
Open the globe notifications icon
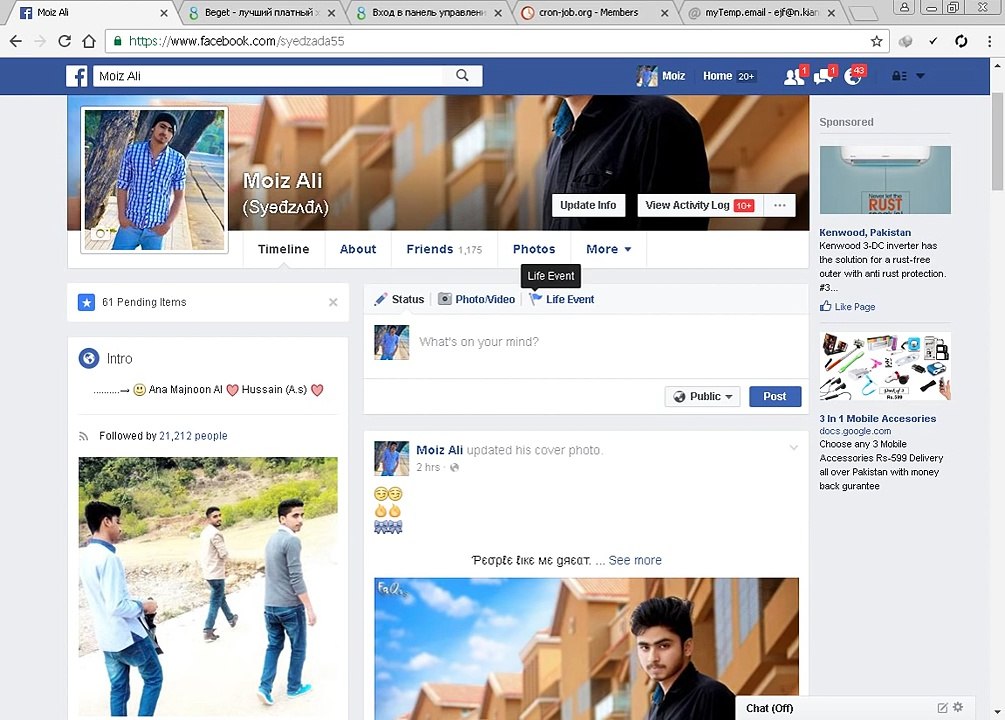coord(852,76)
